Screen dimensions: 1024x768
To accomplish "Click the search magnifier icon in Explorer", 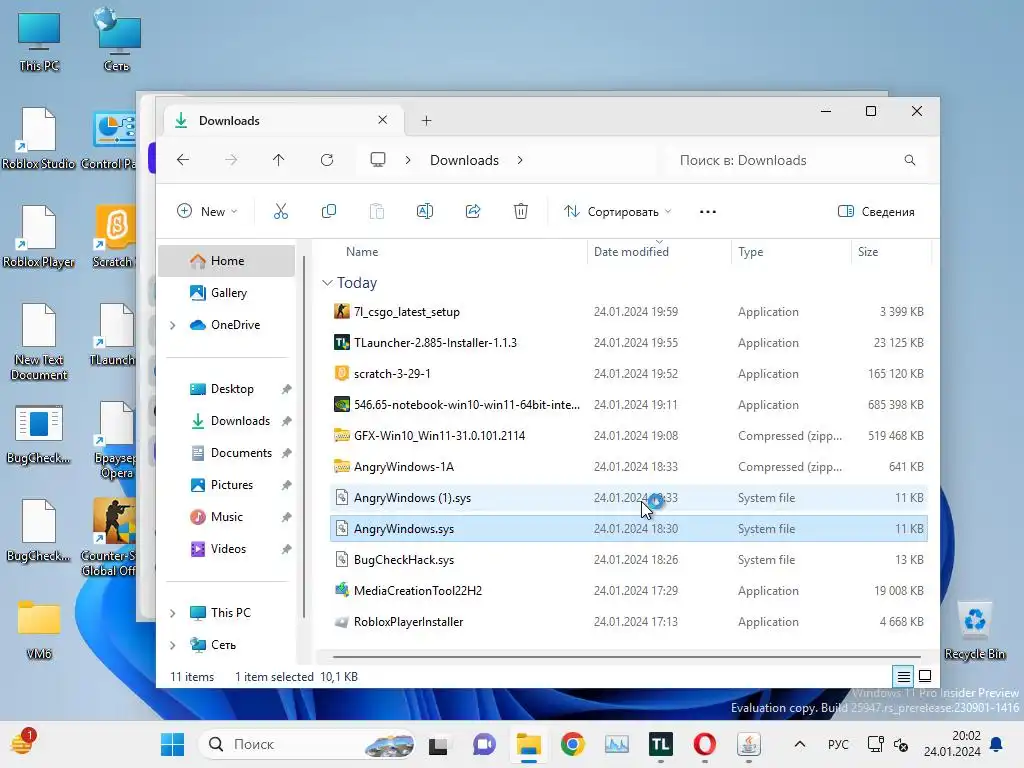I will pos(910,160).
